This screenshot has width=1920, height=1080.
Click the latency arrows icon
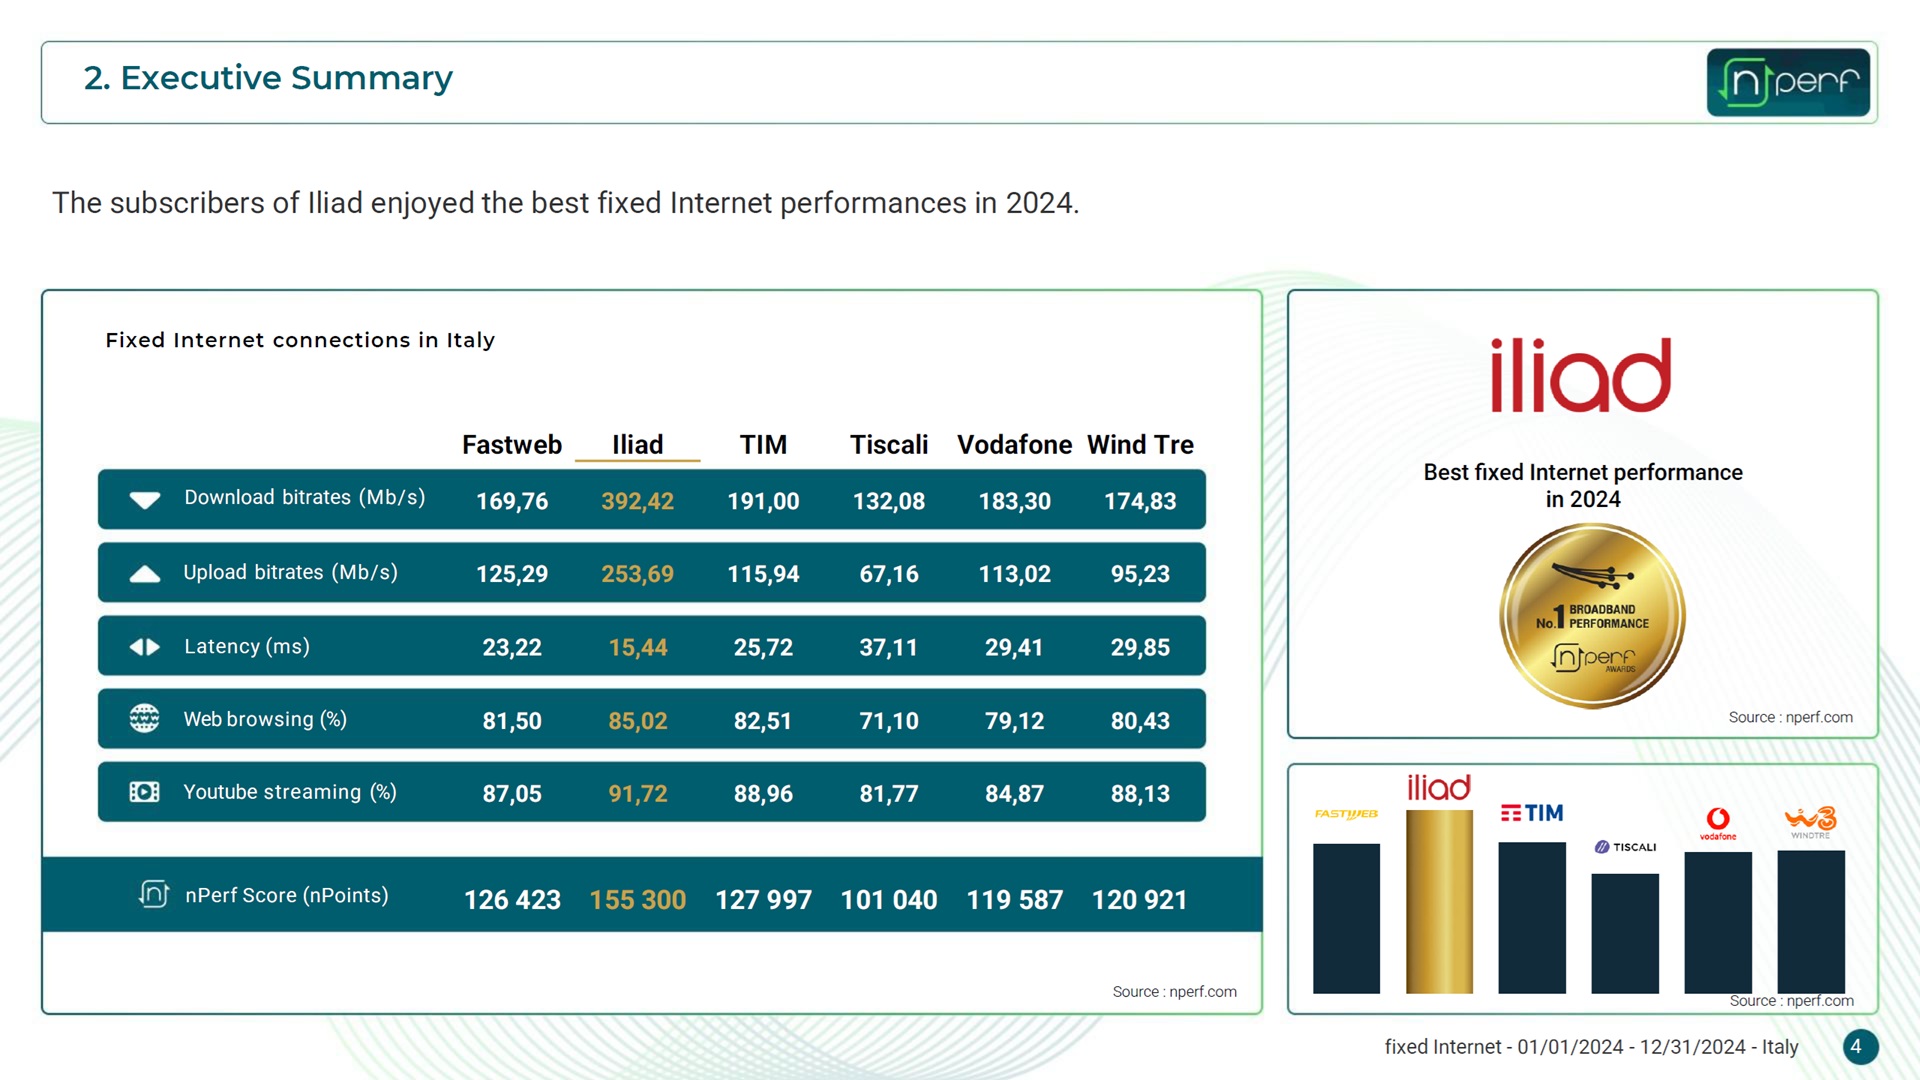(145, 647)
